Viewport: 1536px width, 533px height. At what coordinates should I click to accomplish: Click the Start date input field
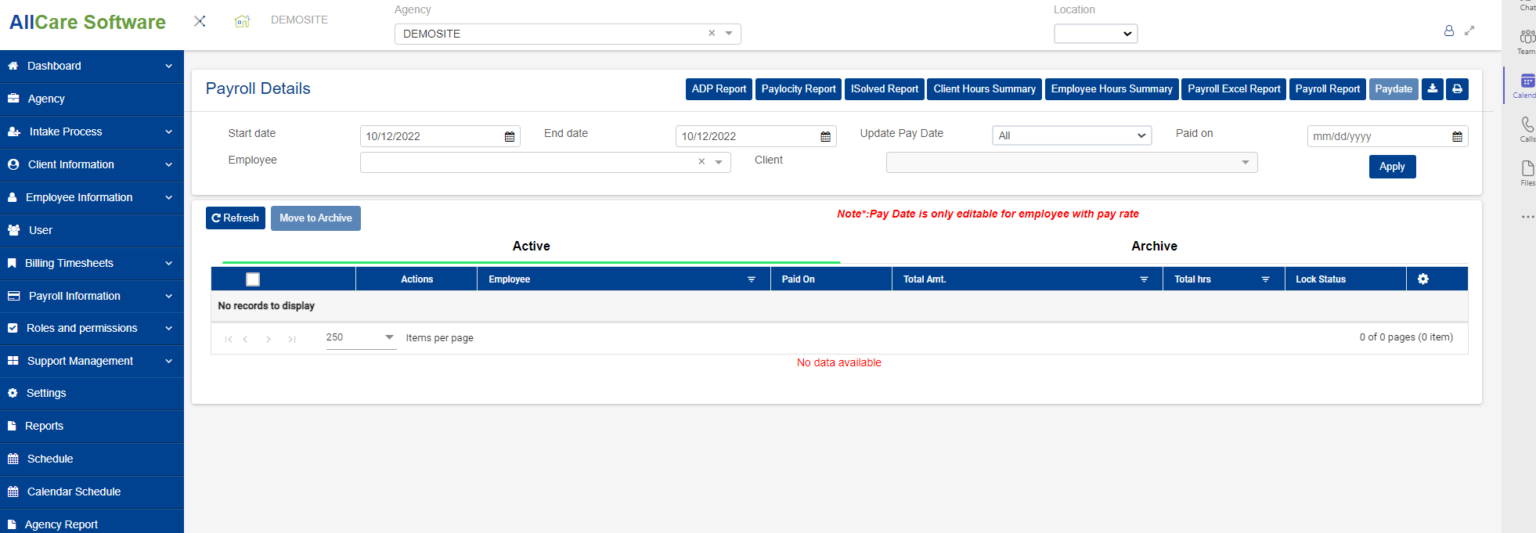[x=440, y=136]
